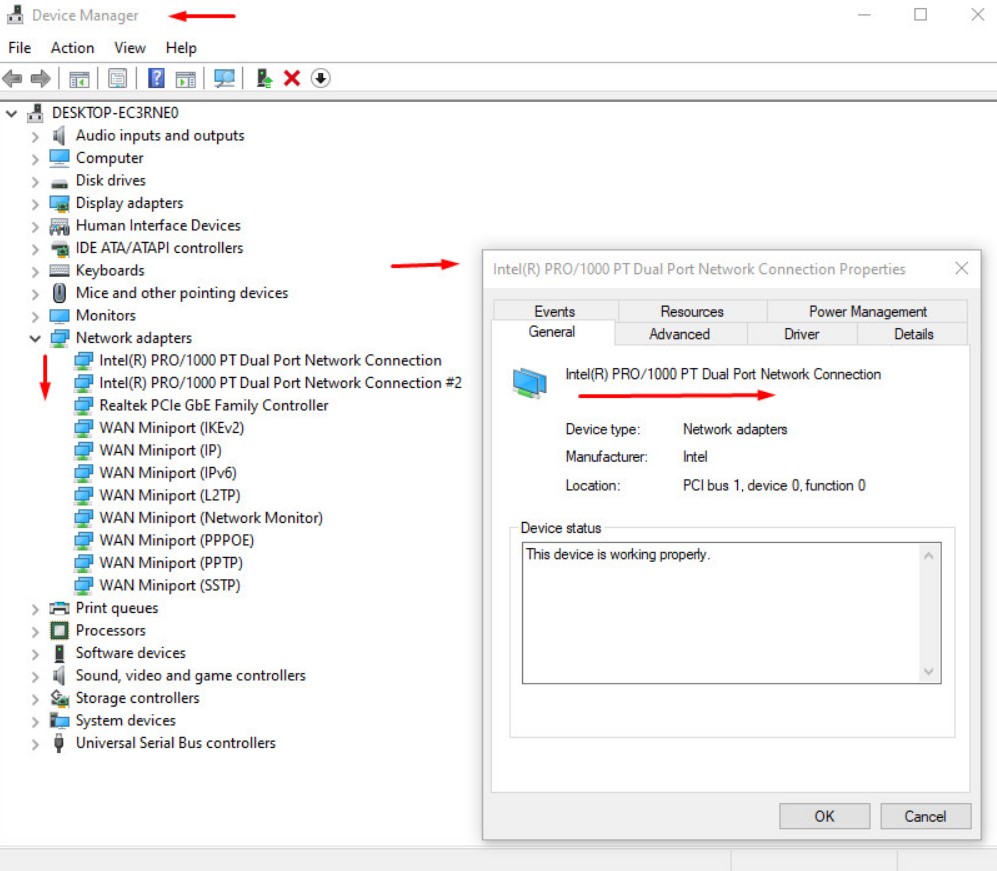This screenshot has height=871, width=997.
Task: Click the Human Interface Devices icon
Action: tap(59, 226)
